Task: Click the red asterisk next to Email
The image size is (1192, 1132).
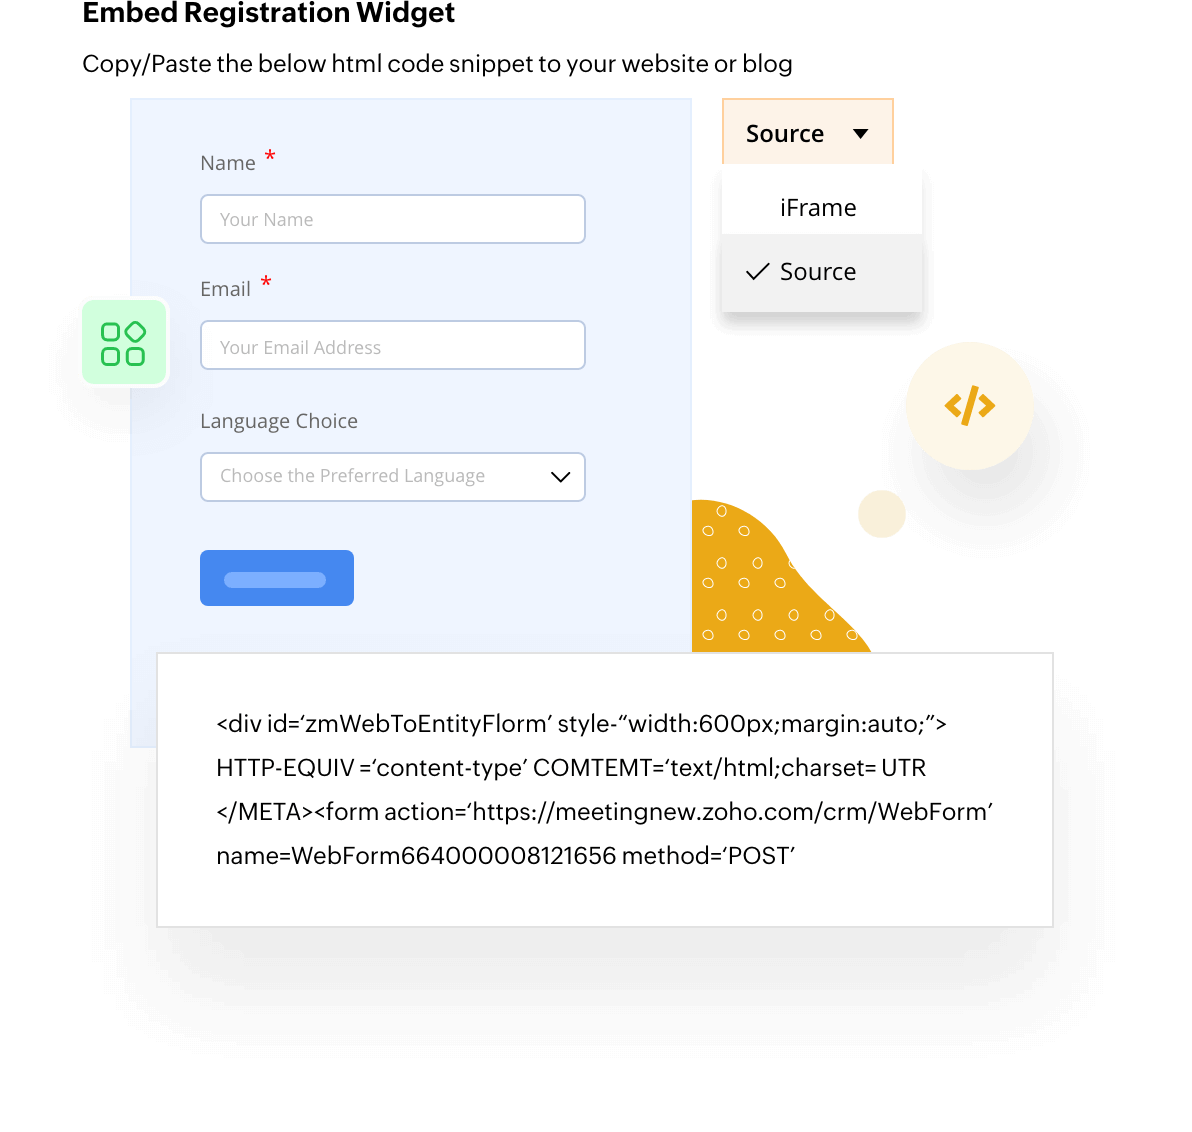Action: click(x=266, y=283)
